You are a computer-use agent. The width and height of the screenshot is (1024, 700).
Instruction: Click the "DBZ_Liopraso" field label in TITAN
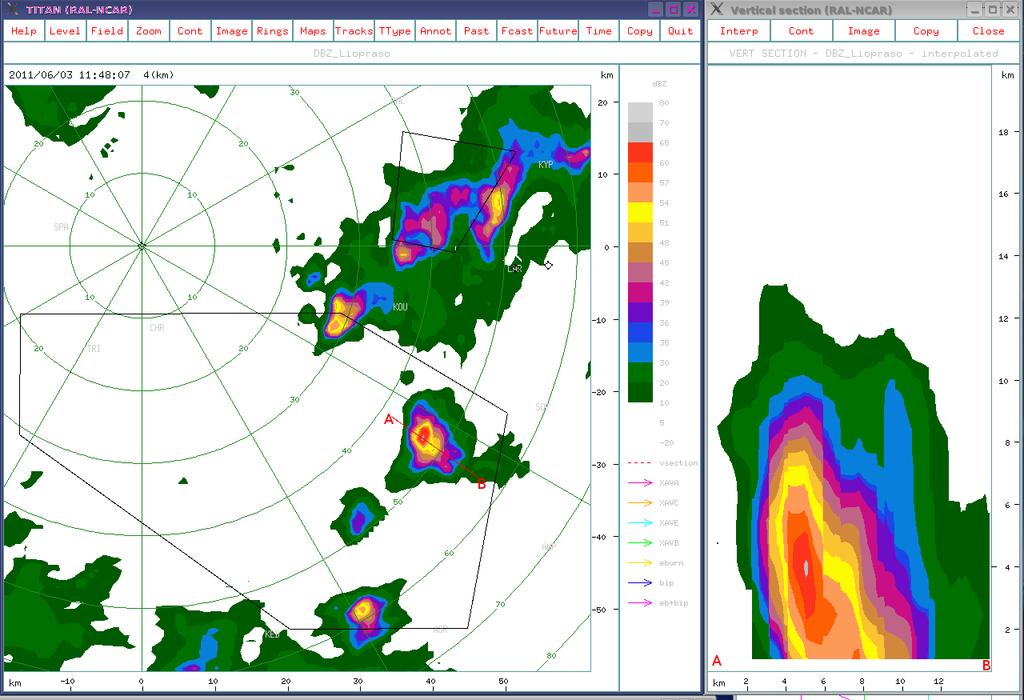pos(352,54)
